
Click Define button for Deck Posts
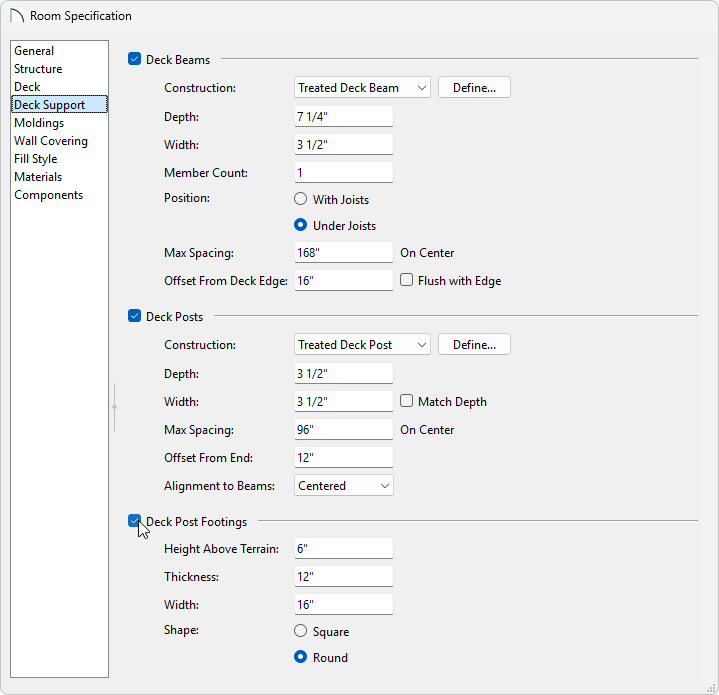[474, 345]
